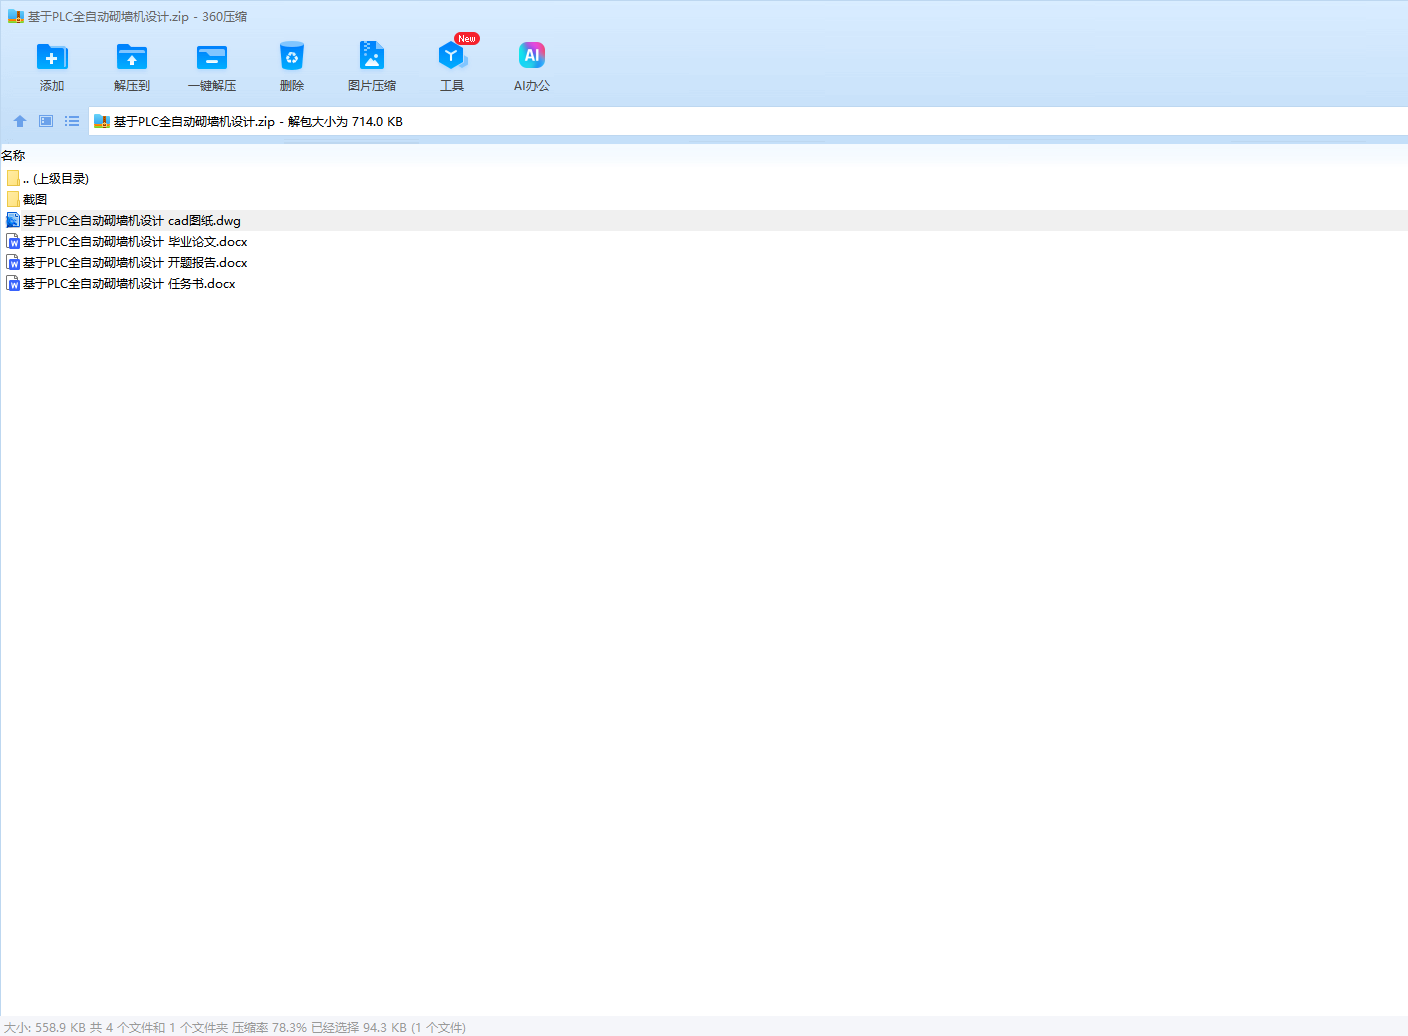
Task: Run One-click Extract (一键解压)
Action: [x=212, y=66]
